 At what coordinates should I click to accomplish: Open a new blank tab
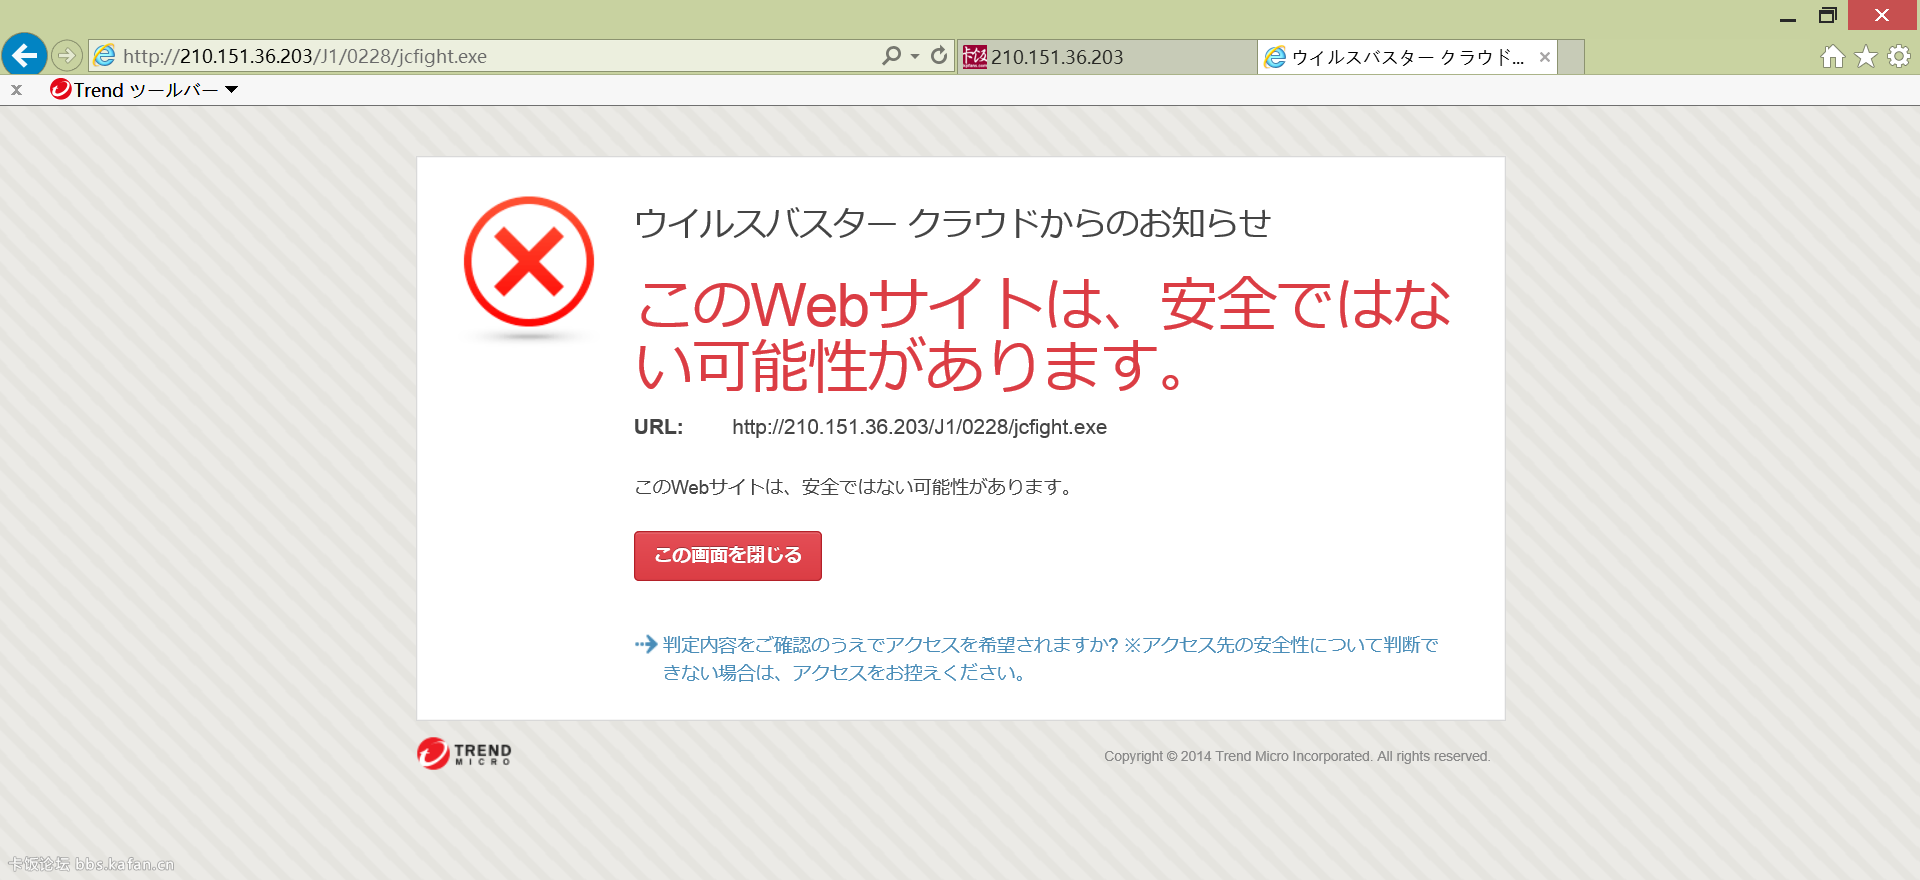click(1572, 57)
